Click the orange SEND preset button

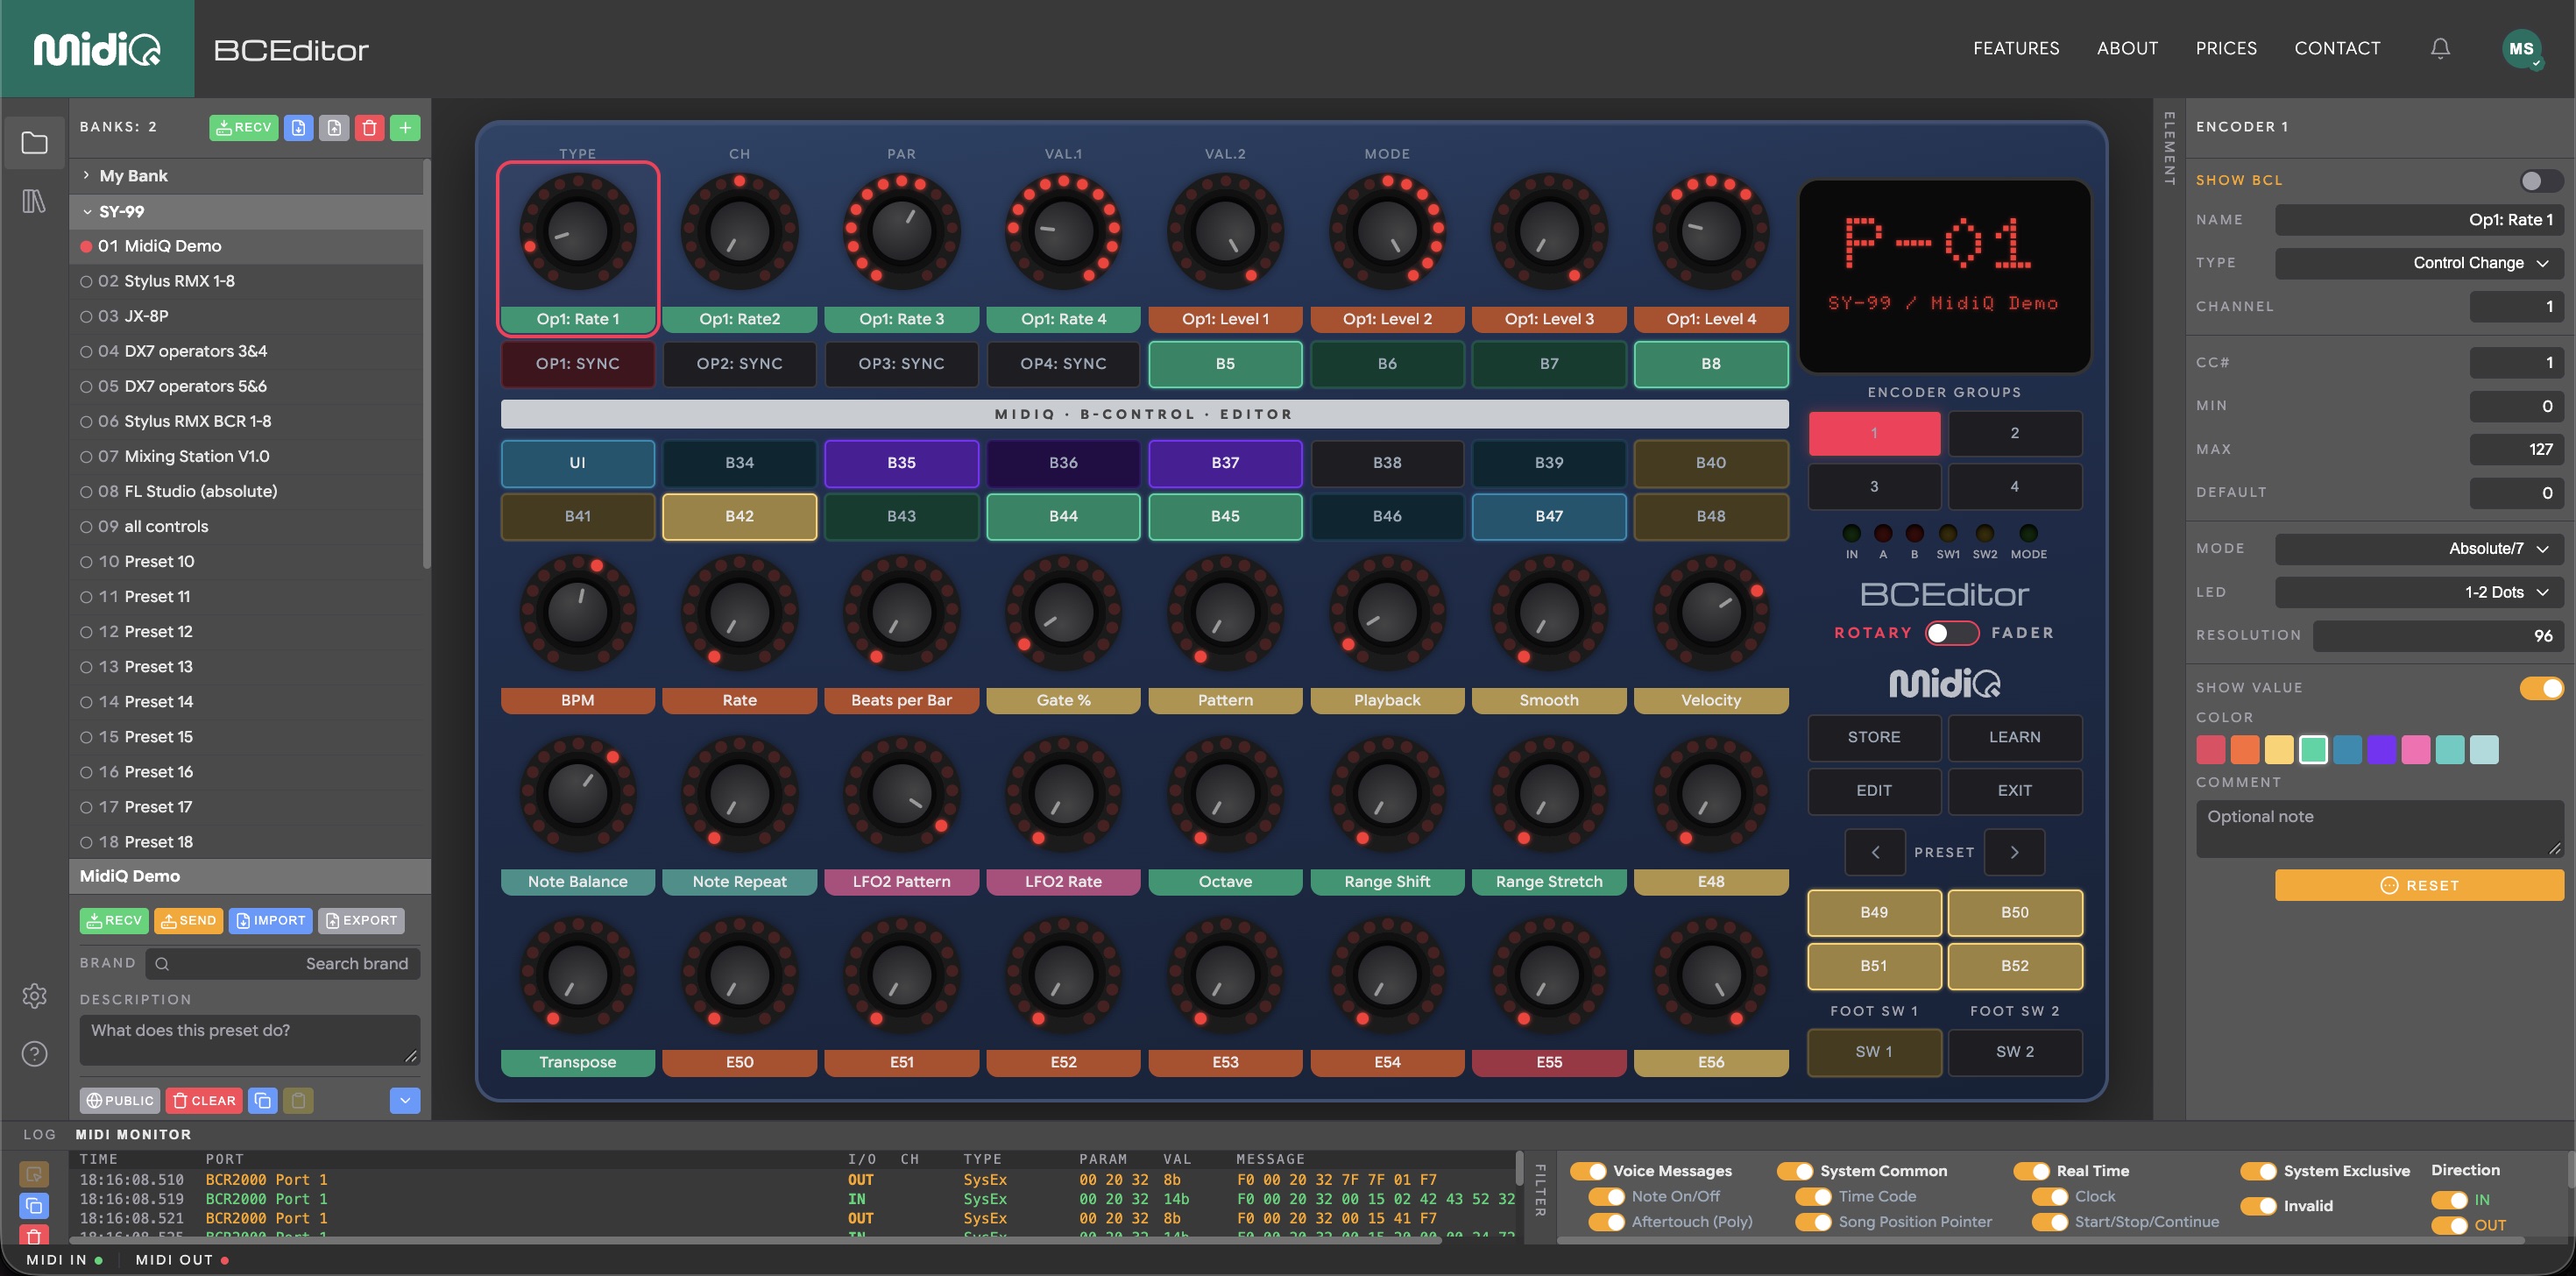(190, 920)
